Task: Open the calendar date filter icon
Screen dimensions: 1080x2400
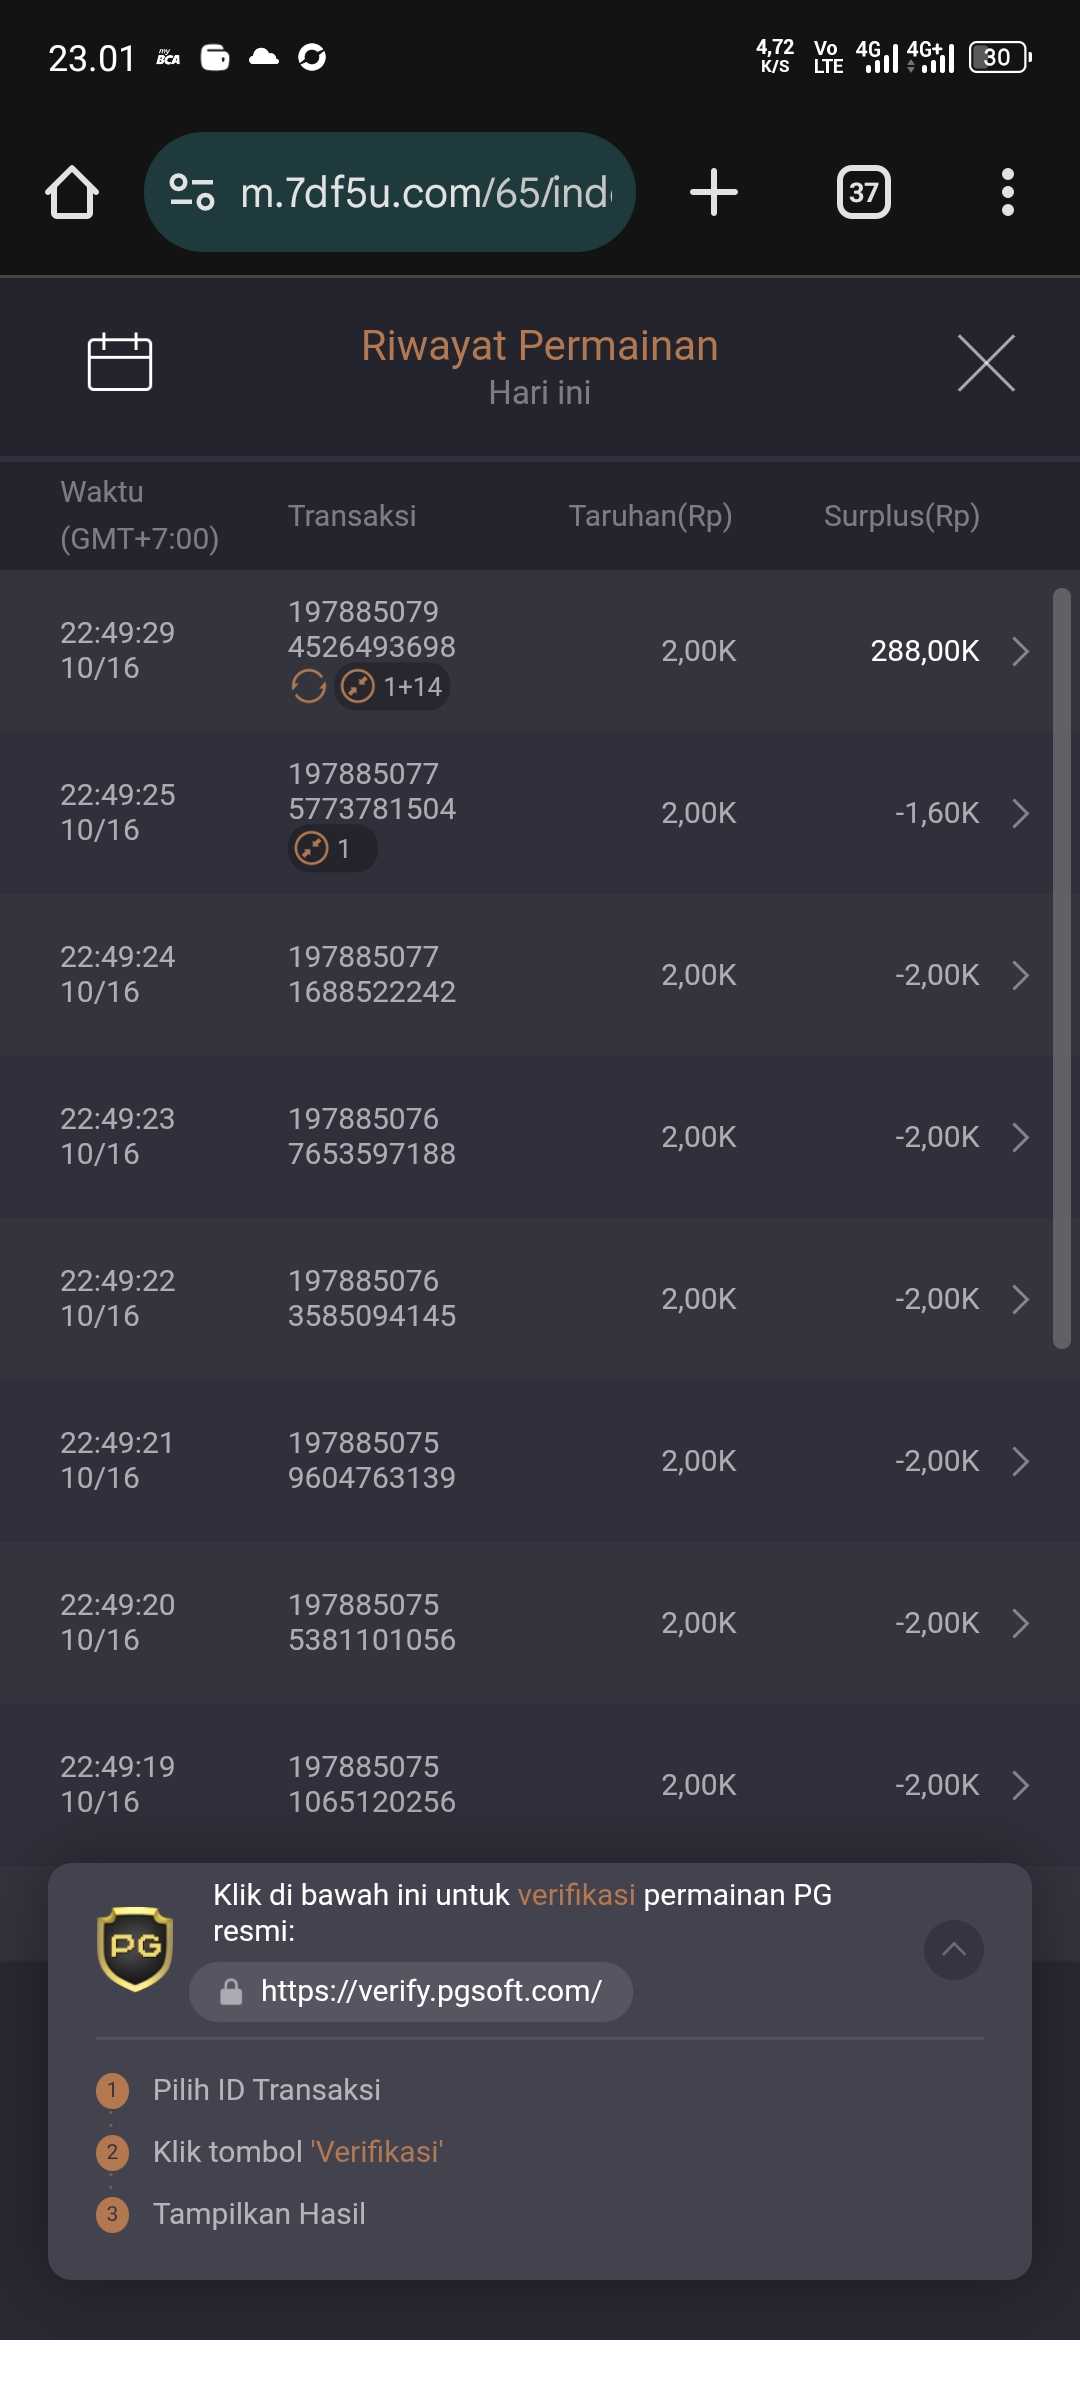Action: [x=120, y=361]
